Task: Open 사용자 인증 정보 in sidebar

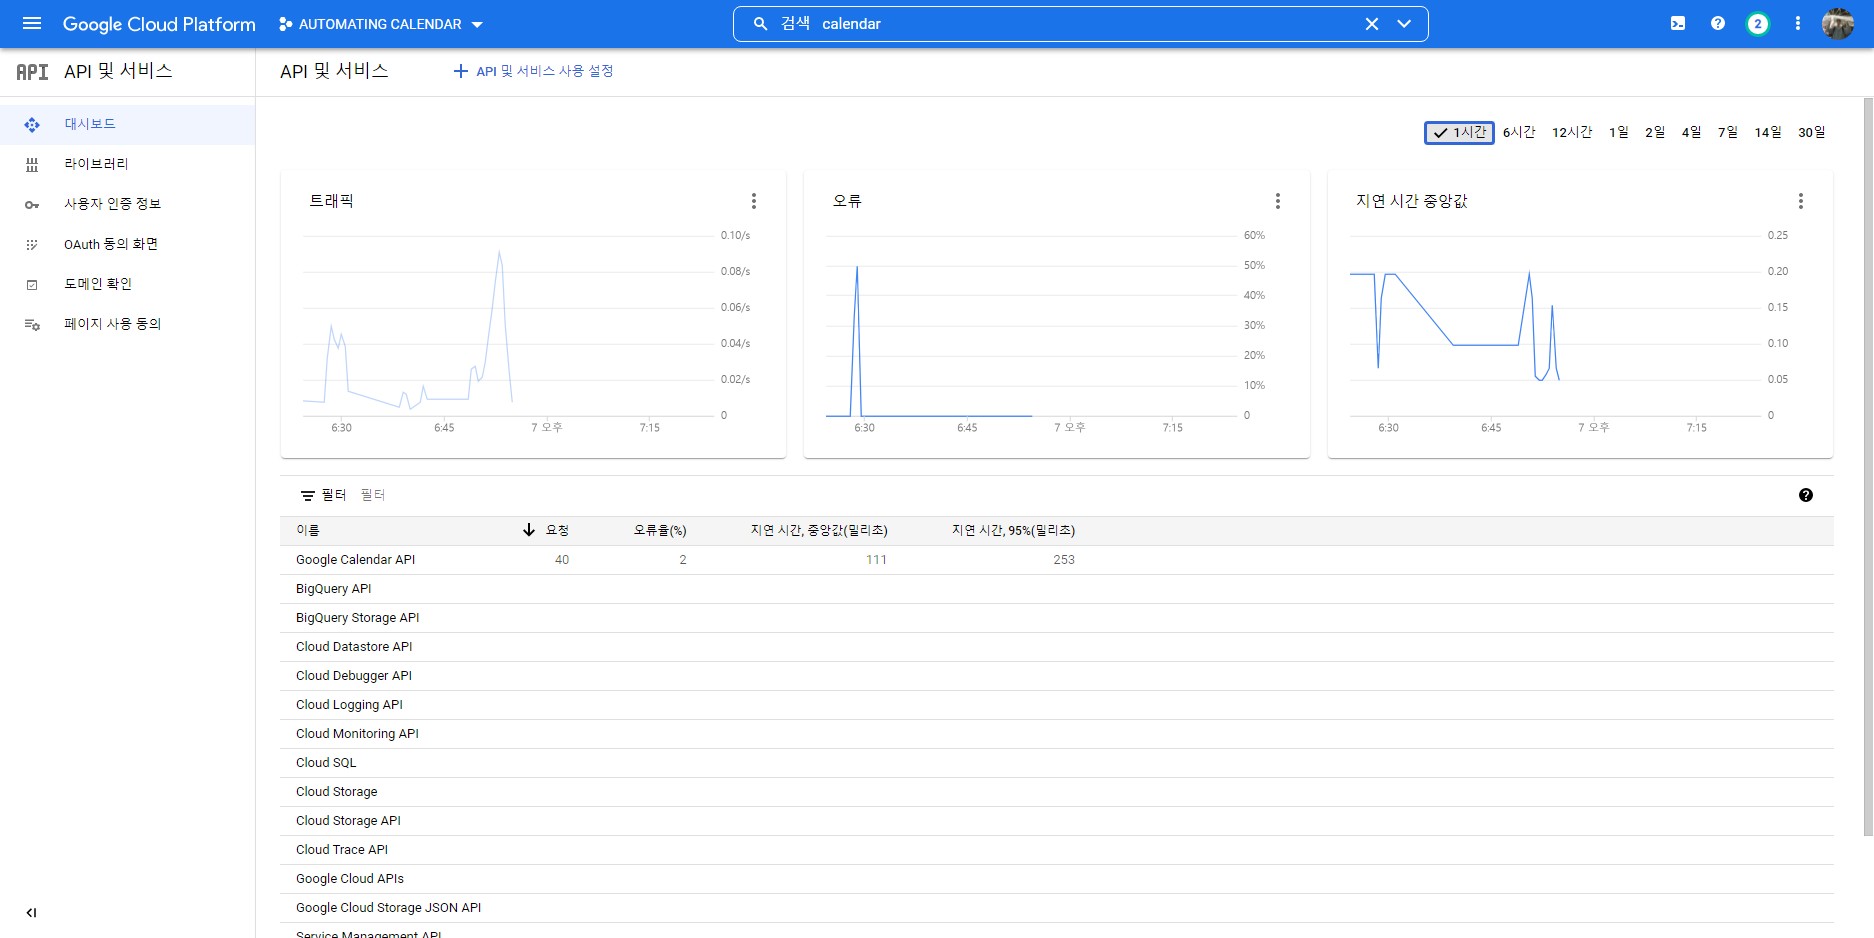Action: (127, 204)
